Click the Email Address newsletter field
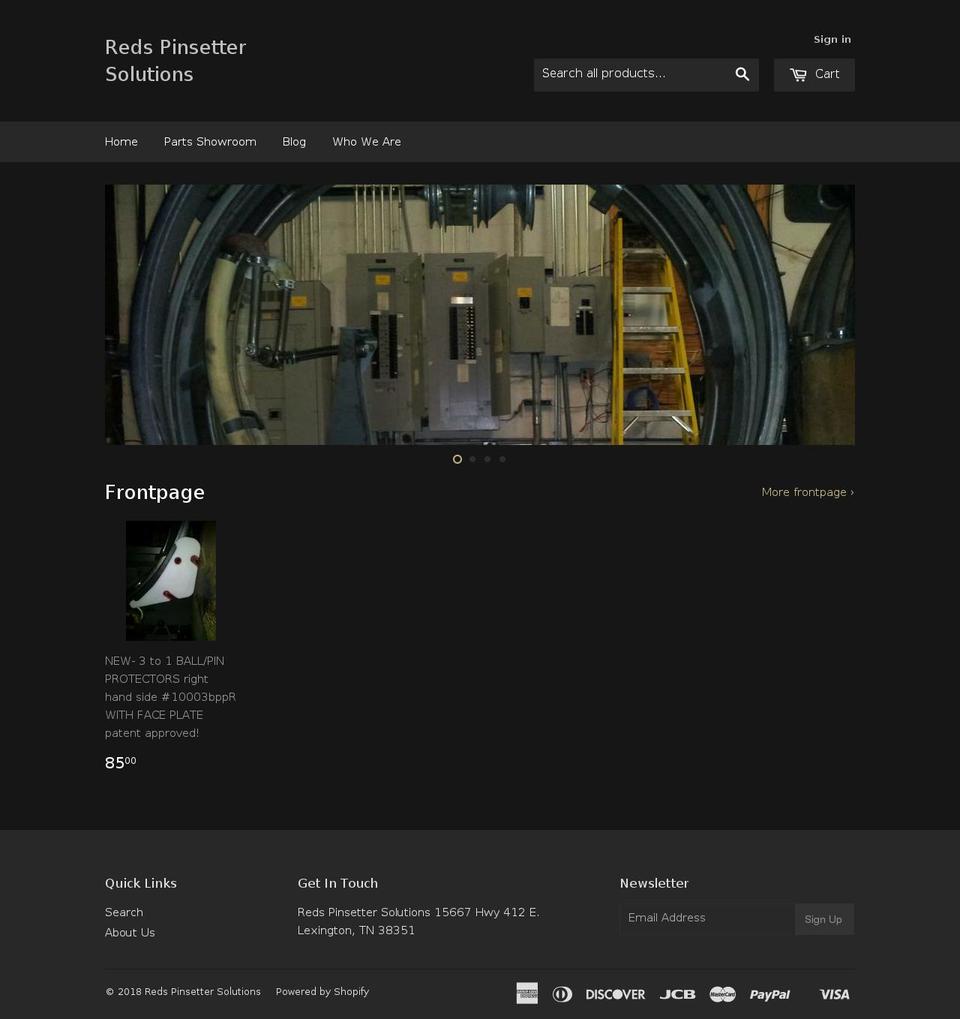The width and height of the screenshot is (960, 1019). point(707,917)
